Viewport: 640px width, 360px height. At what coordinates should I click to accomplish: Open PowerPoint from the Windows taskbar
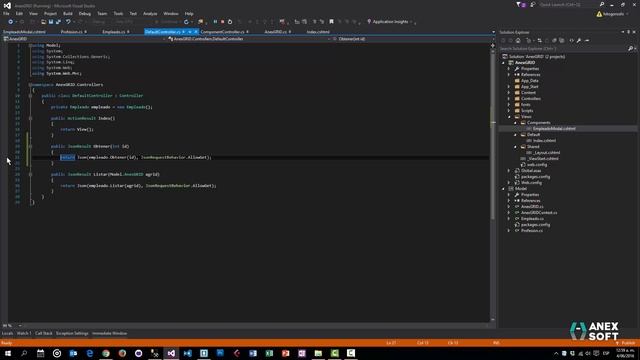click(285, 353)
